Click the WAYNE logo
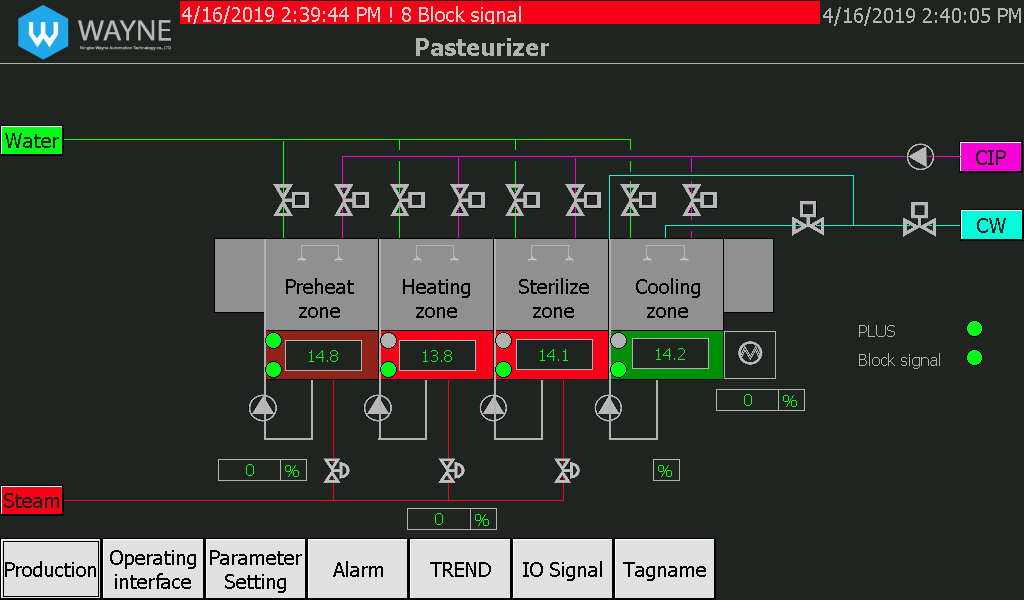The image size is (1024, 600). pos(95,32)
